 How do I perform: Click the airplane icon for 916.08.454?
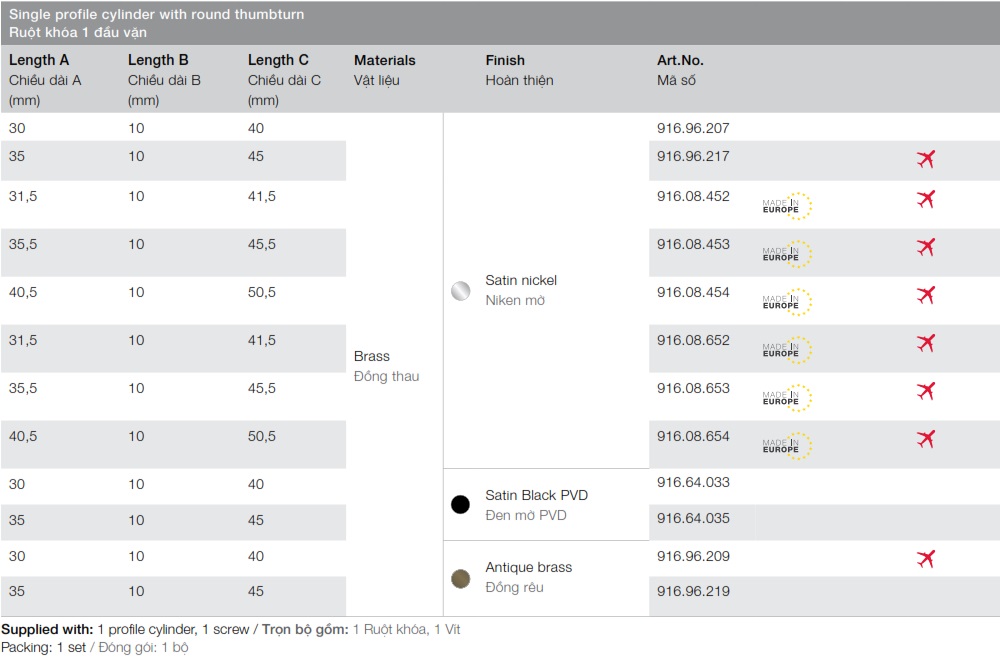pos(925,295)
